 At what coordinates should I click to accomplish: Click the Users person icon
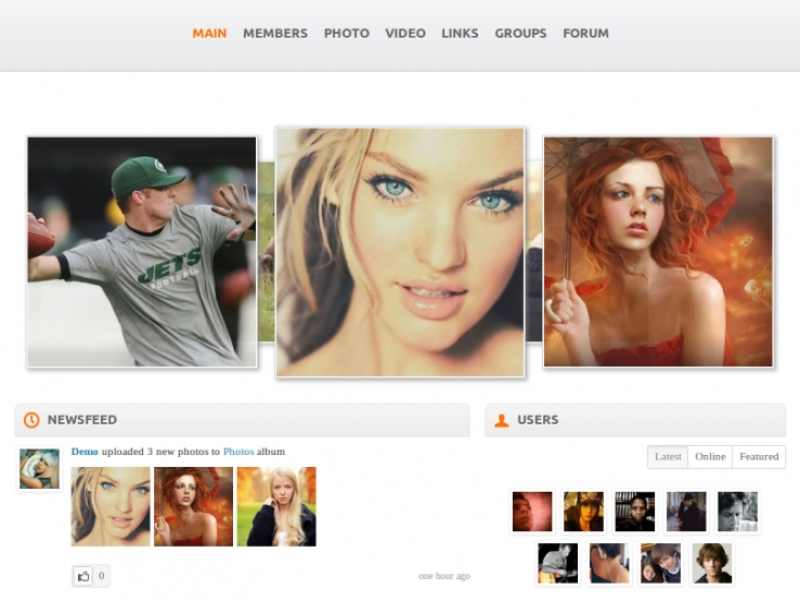click(x=502, y=420)
